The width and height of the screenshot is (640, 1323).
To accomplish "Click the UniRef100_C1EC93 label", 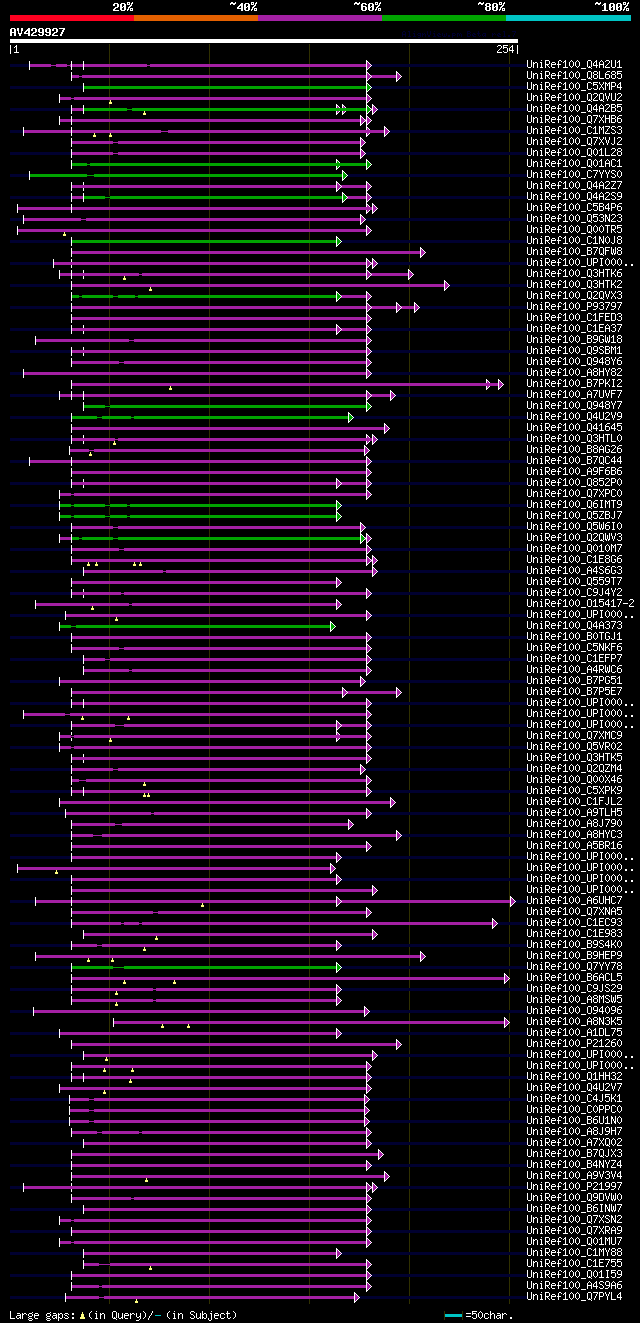I will [x=575, y=922].
